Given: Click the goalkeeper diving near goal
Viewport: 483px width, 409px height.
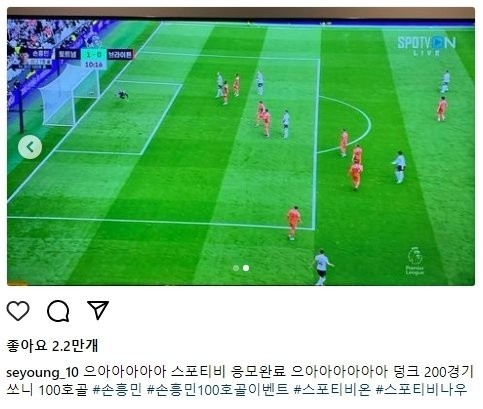Looking at the screenshot, I should click(x=122, y=95).
